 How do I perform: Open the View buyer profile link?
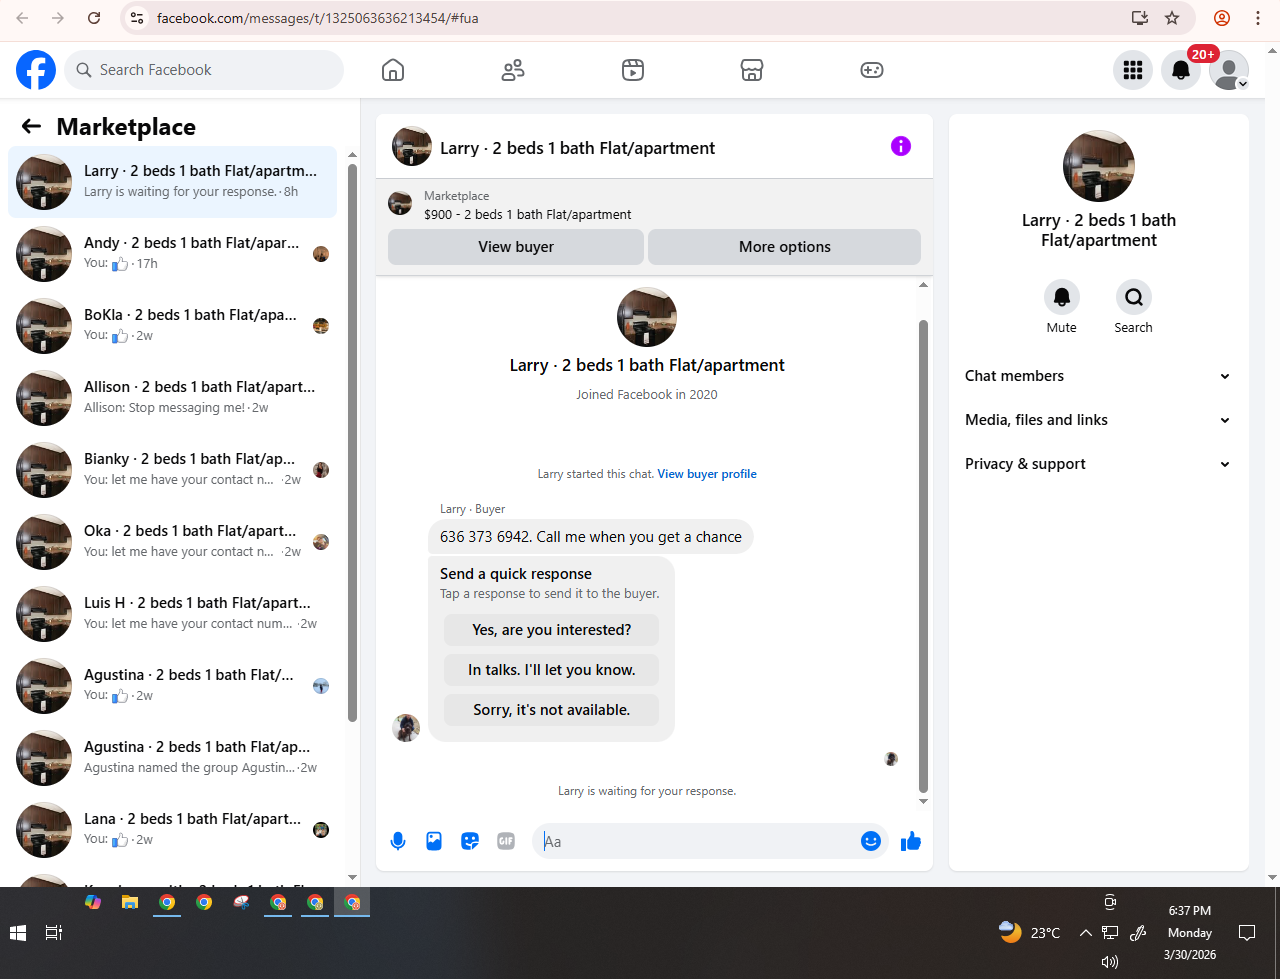click(707, 474)
